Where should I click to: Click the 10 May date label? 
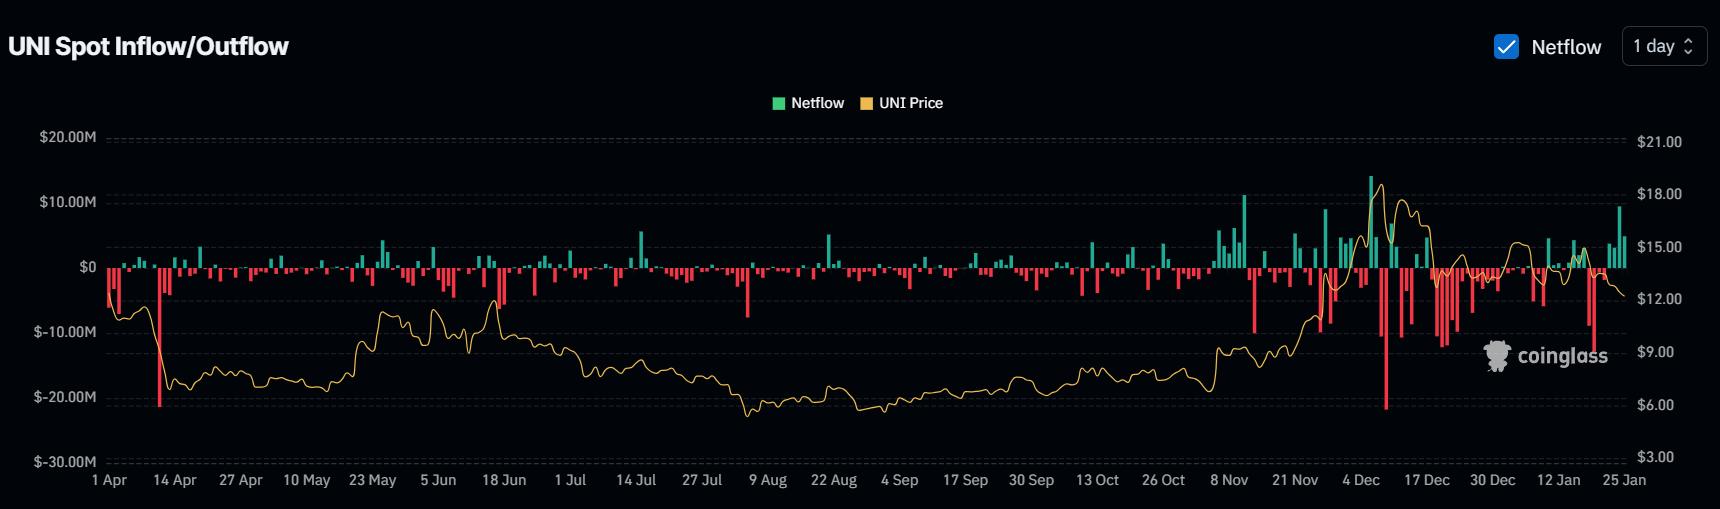tap(307, 480)
